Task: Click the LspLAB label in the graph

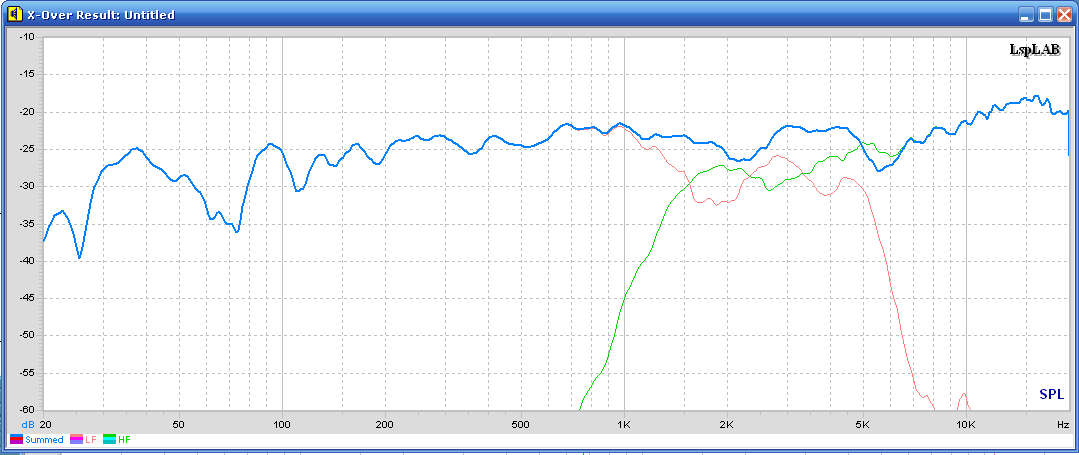Action: 1035,49
